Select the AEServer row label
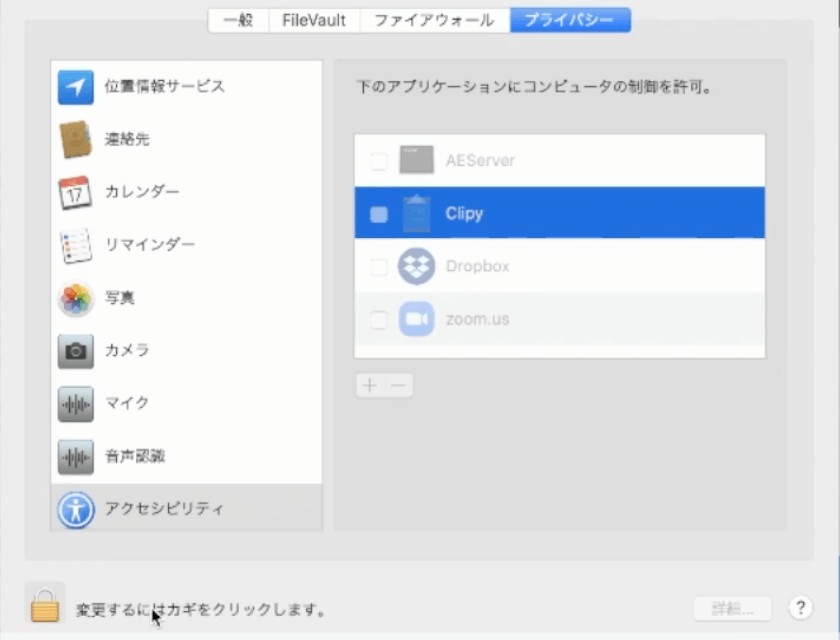This screenshot has height=640, width=840. 480,161
